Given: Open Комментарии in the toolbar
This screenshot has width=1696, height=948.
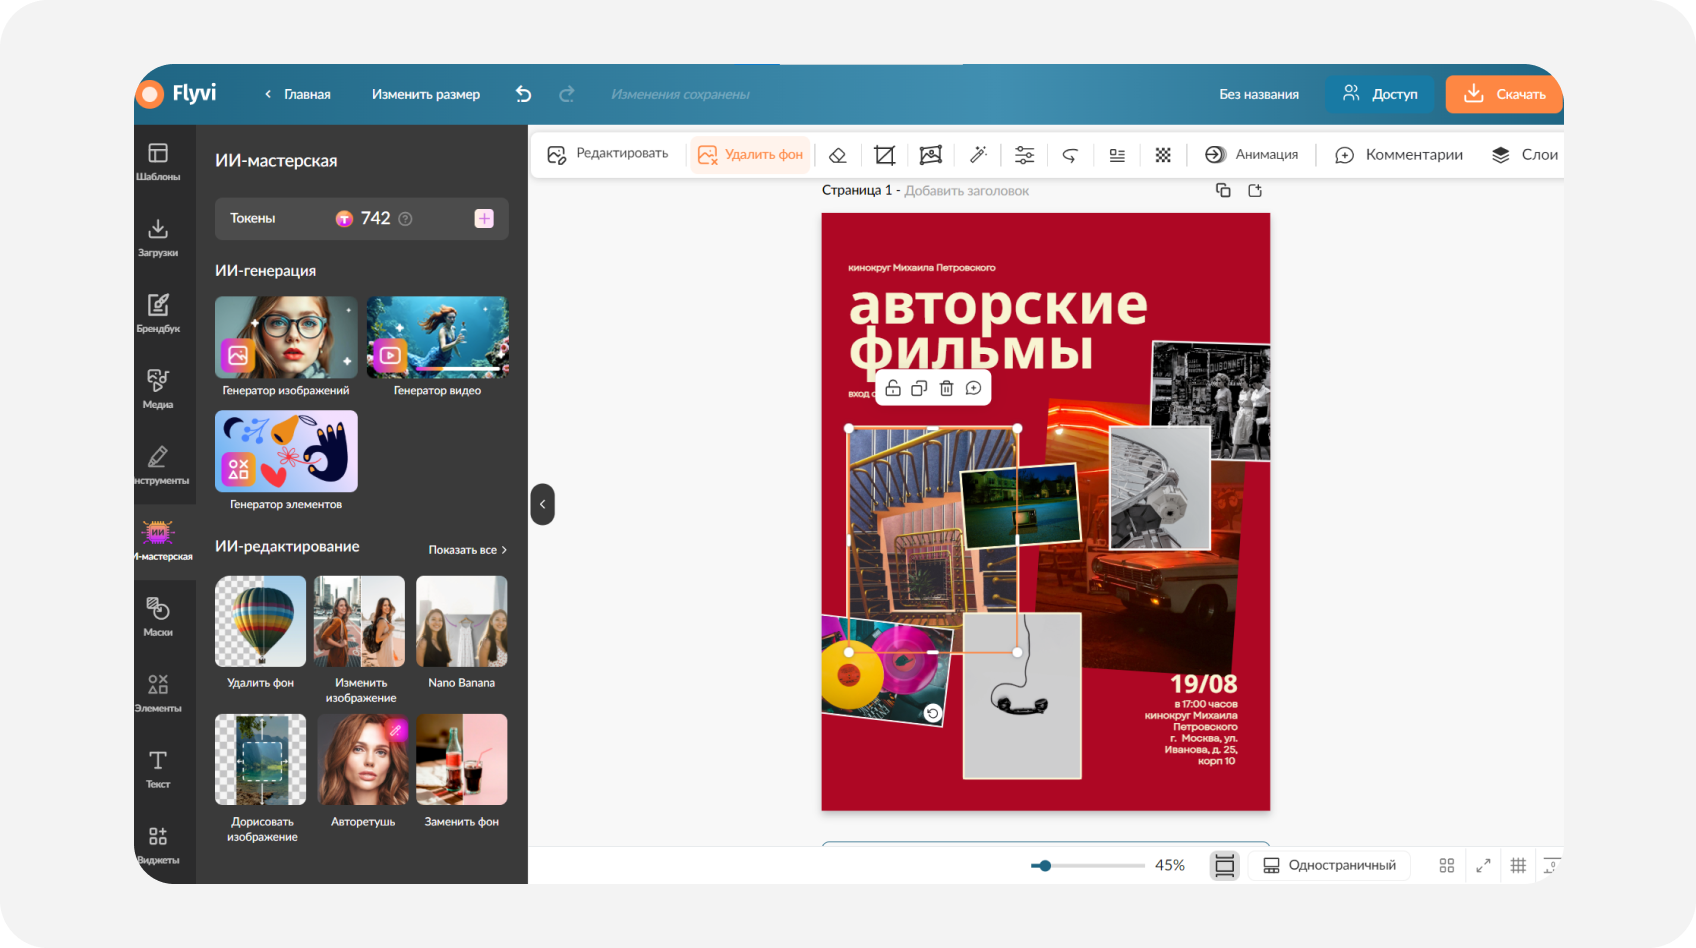Looking at the screenshot, I should tap(1399, 154).
